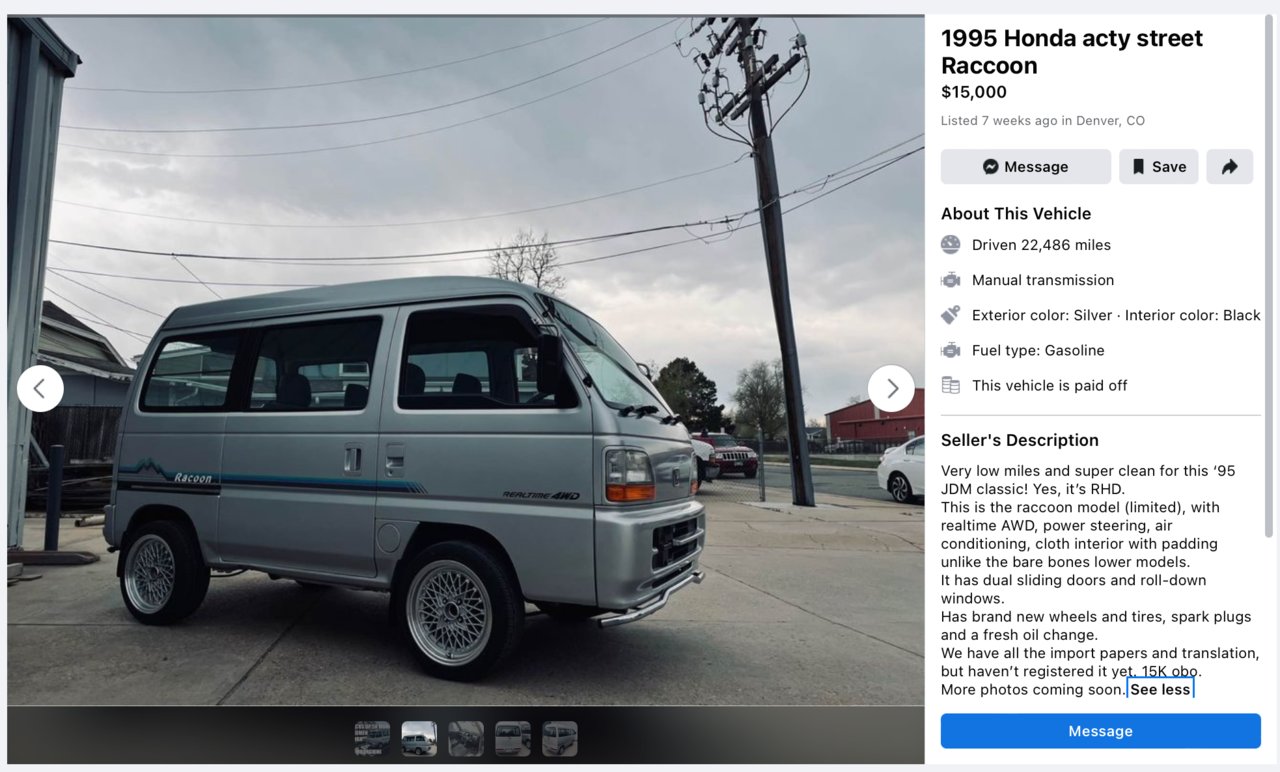This screenshot has width=1280, height=772.
Task: Click the Save bookmark button
Action: [x=1158, y=167]
